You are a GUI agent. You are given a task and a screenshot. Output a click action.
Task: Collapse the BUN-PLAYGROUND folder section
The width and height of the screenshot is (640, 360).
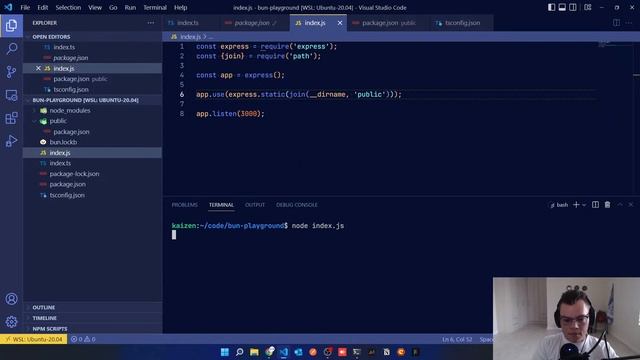[93, 100]
